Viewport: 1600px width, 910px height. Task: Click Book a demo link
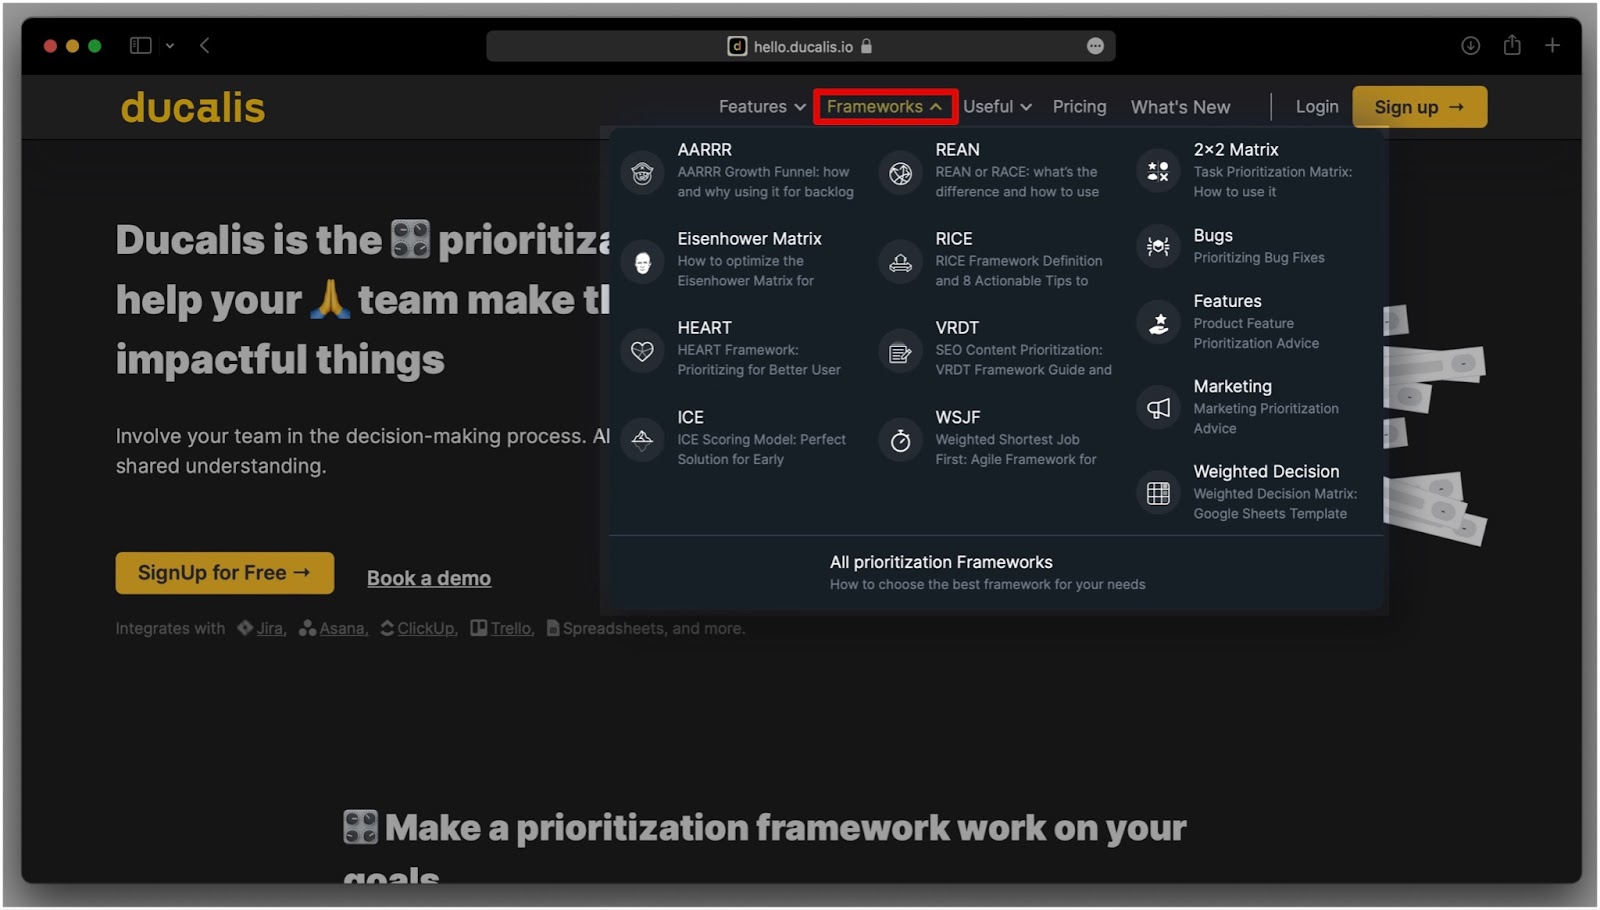(429, 578)
